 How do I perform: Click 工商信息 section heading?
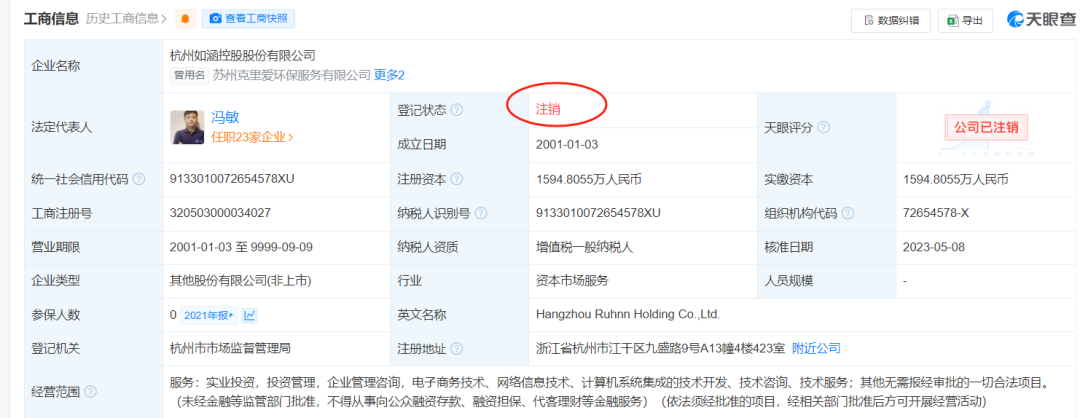click(52, 19)
